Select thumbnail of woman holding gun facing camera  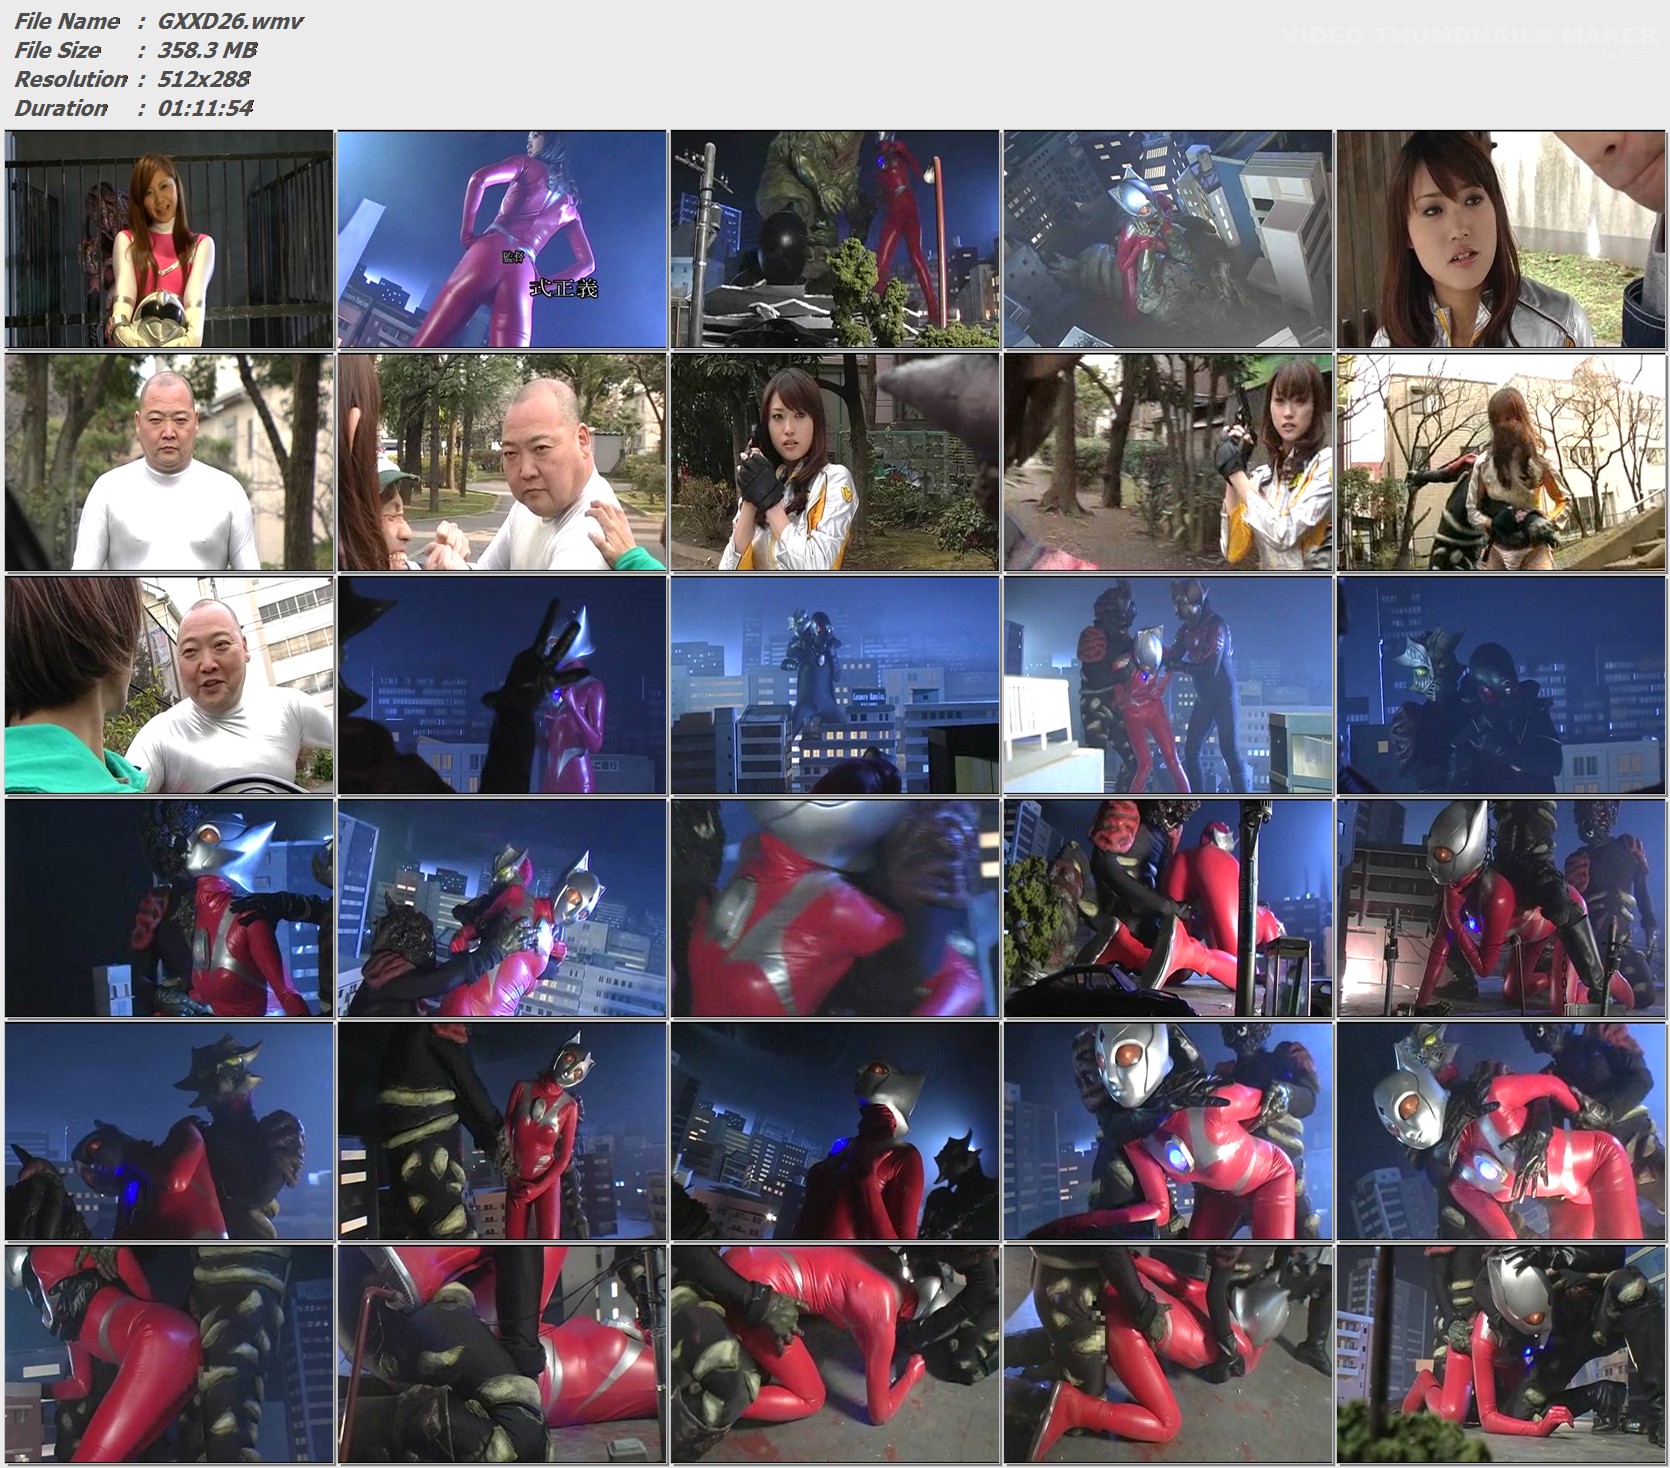point(835,462)
